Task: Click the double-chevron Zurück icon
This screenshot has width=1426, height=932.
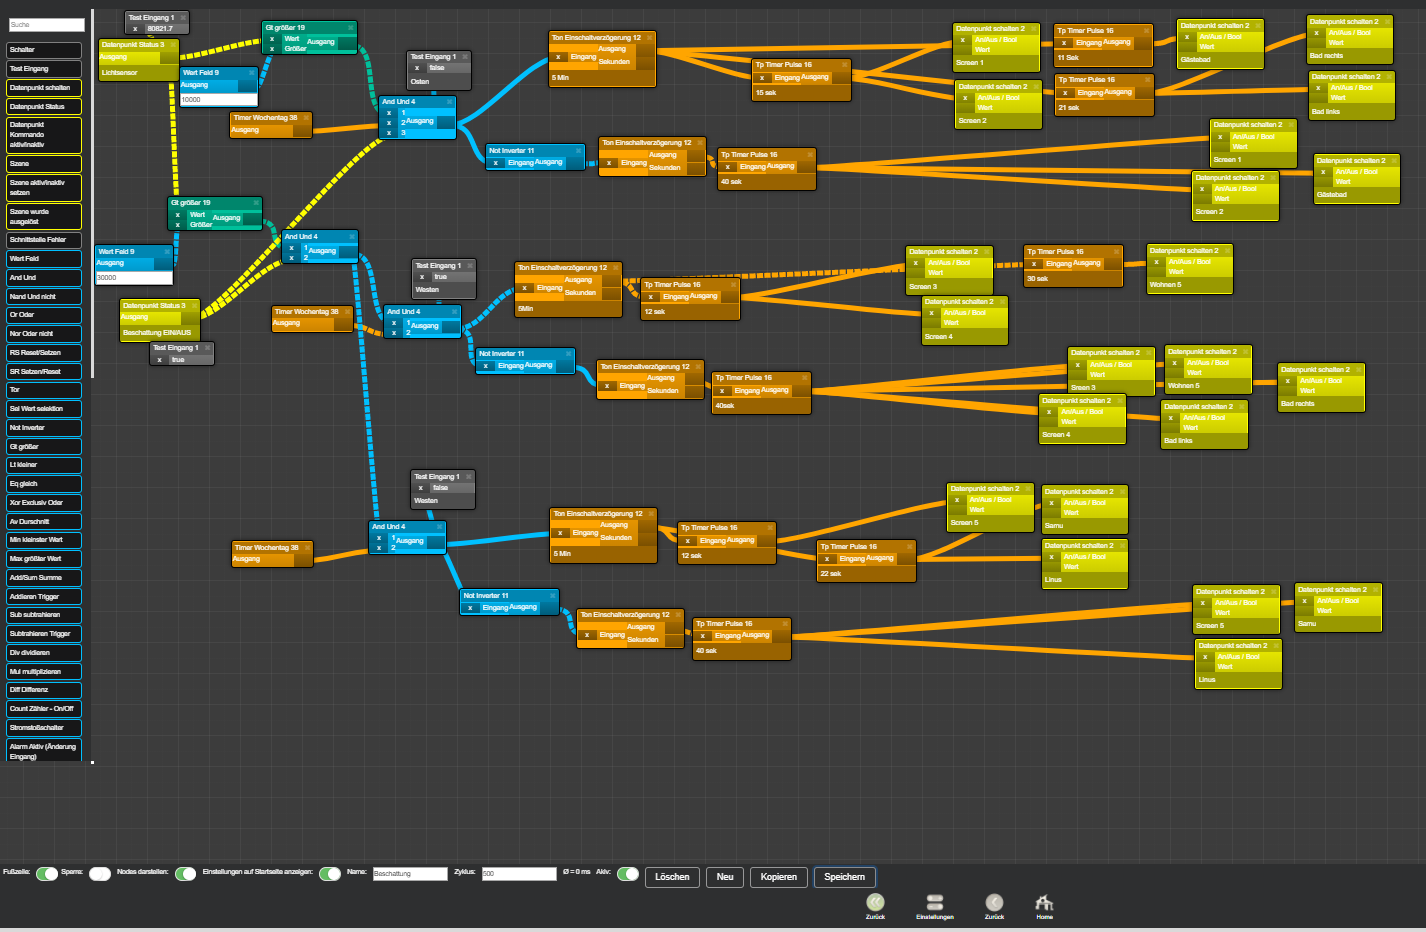Action: 875,903
